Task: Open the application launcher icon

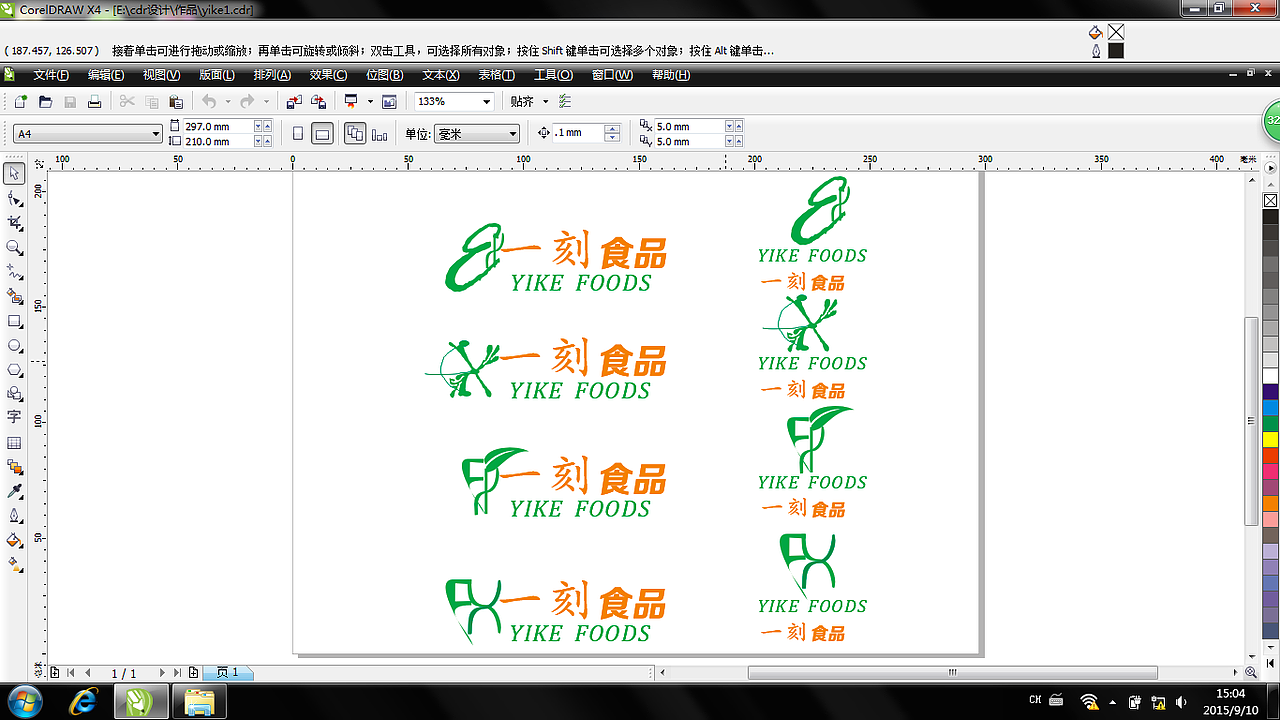Action: tap(351, 101)
